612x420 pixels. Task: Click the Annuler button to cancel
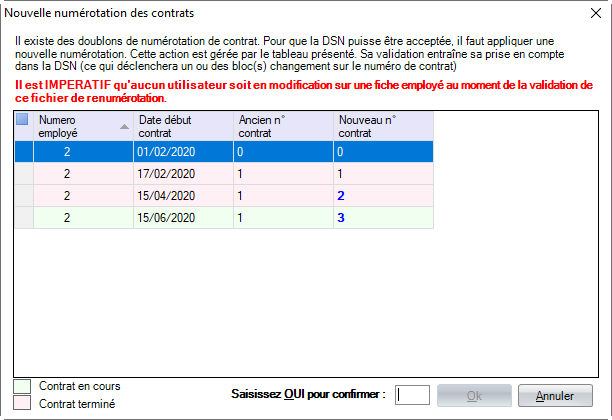[x=555, y=395]
